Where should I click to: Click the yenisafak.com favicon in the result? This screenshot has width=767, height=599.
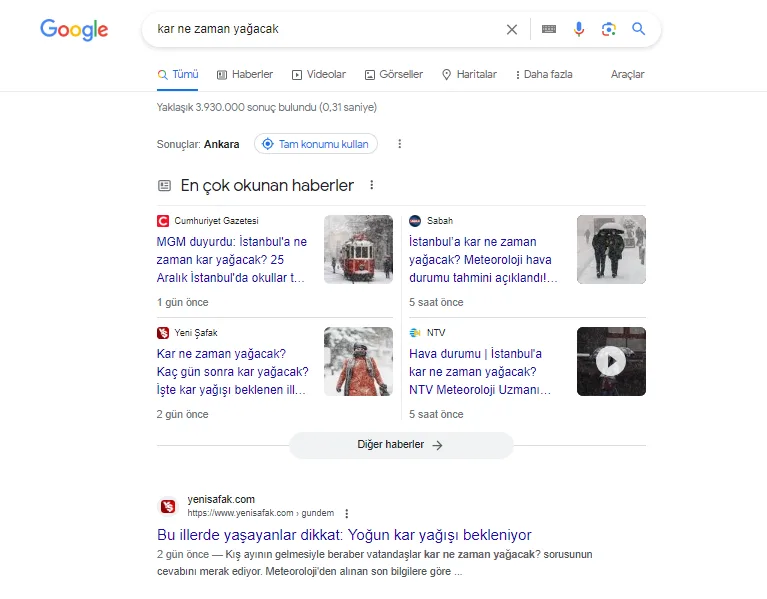[168, 506]
